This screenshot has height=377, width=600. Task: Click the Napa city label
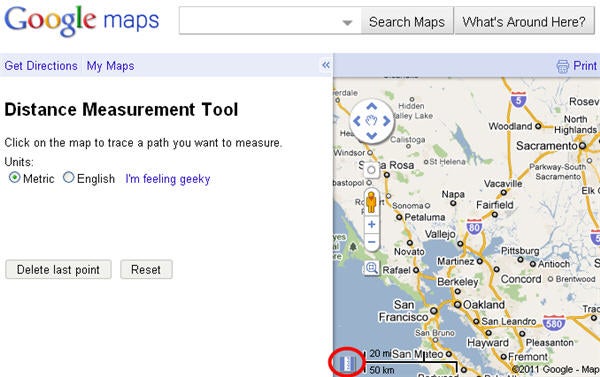[453, 194]
